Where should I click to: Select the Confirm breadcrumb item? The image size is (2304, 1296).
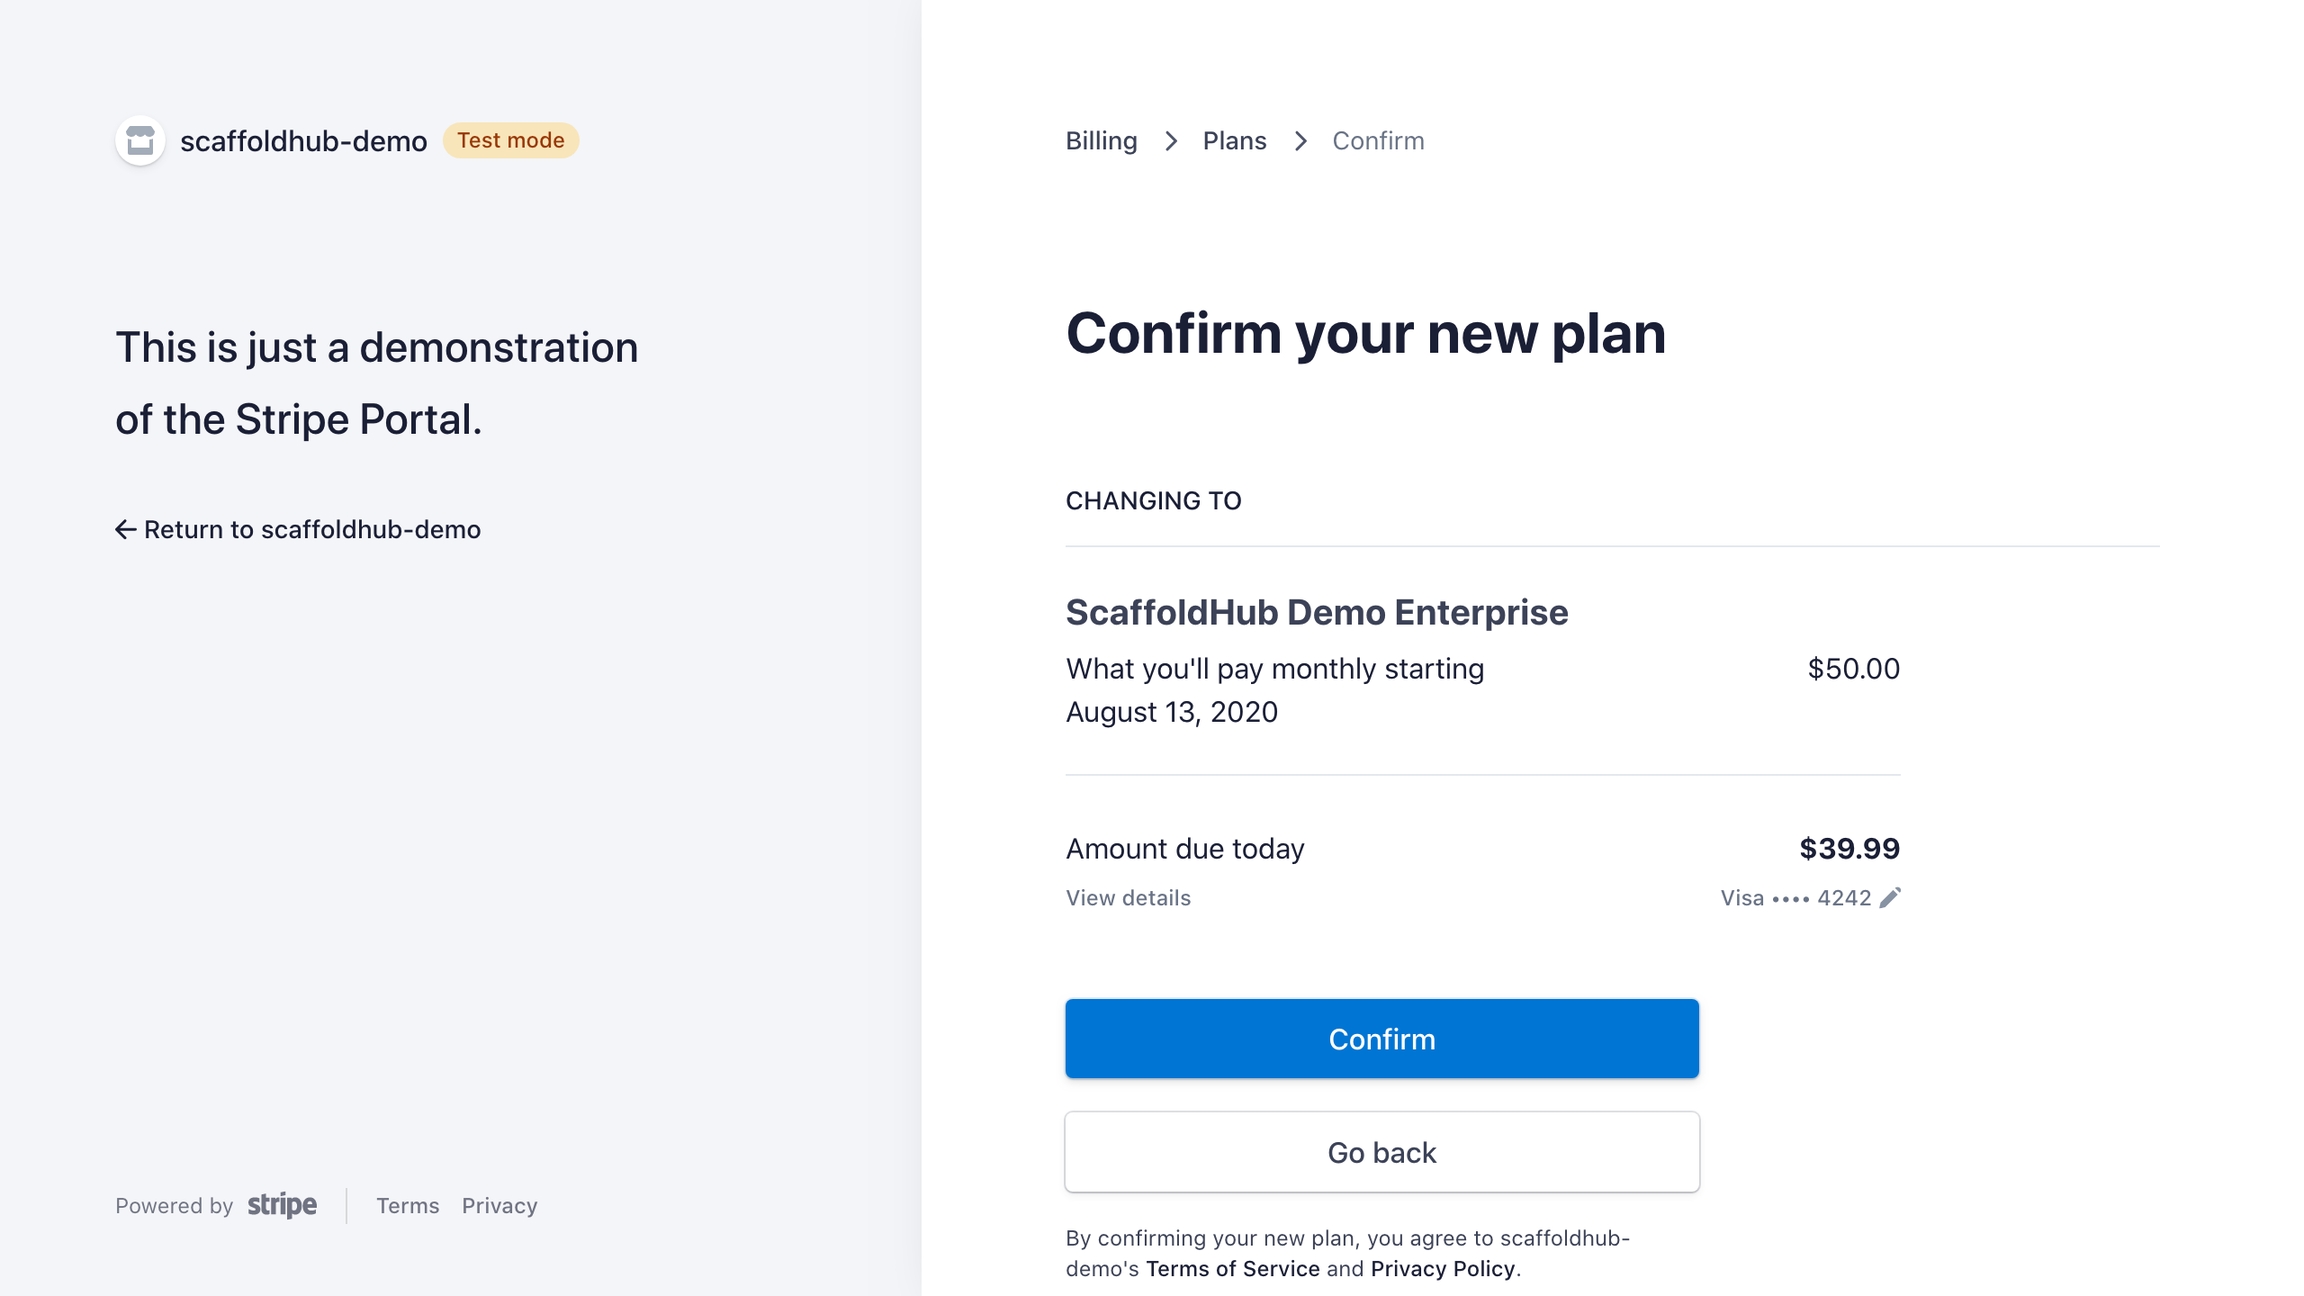point(1378,141)
